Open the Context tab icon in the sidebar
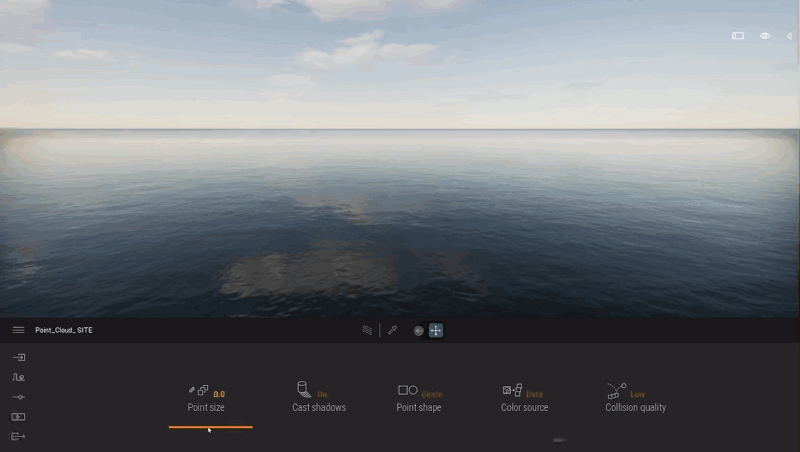The image size is (800, 452). (18, 377)
